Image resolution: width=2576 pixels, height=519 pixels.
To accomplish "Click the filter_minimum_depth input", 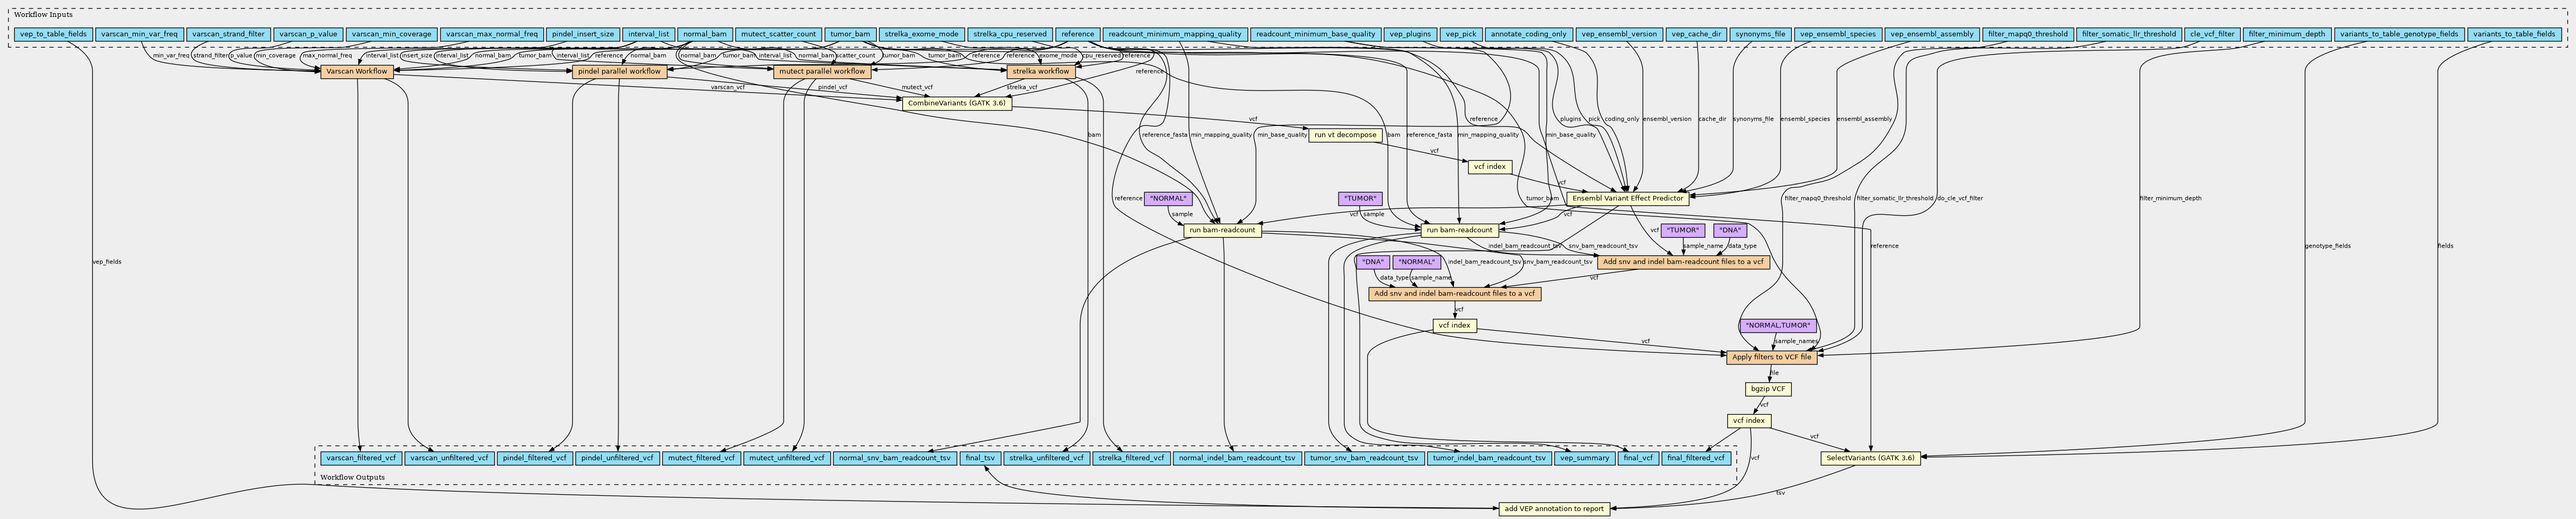I will (x=2286, y=34).
